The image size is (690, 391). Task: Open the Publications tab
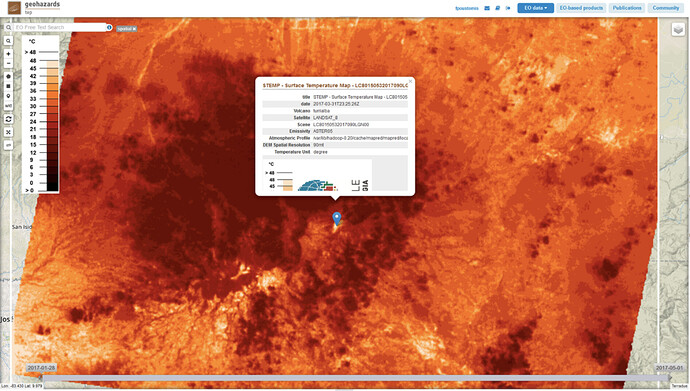pyautogui.click(x=627, y=8)
